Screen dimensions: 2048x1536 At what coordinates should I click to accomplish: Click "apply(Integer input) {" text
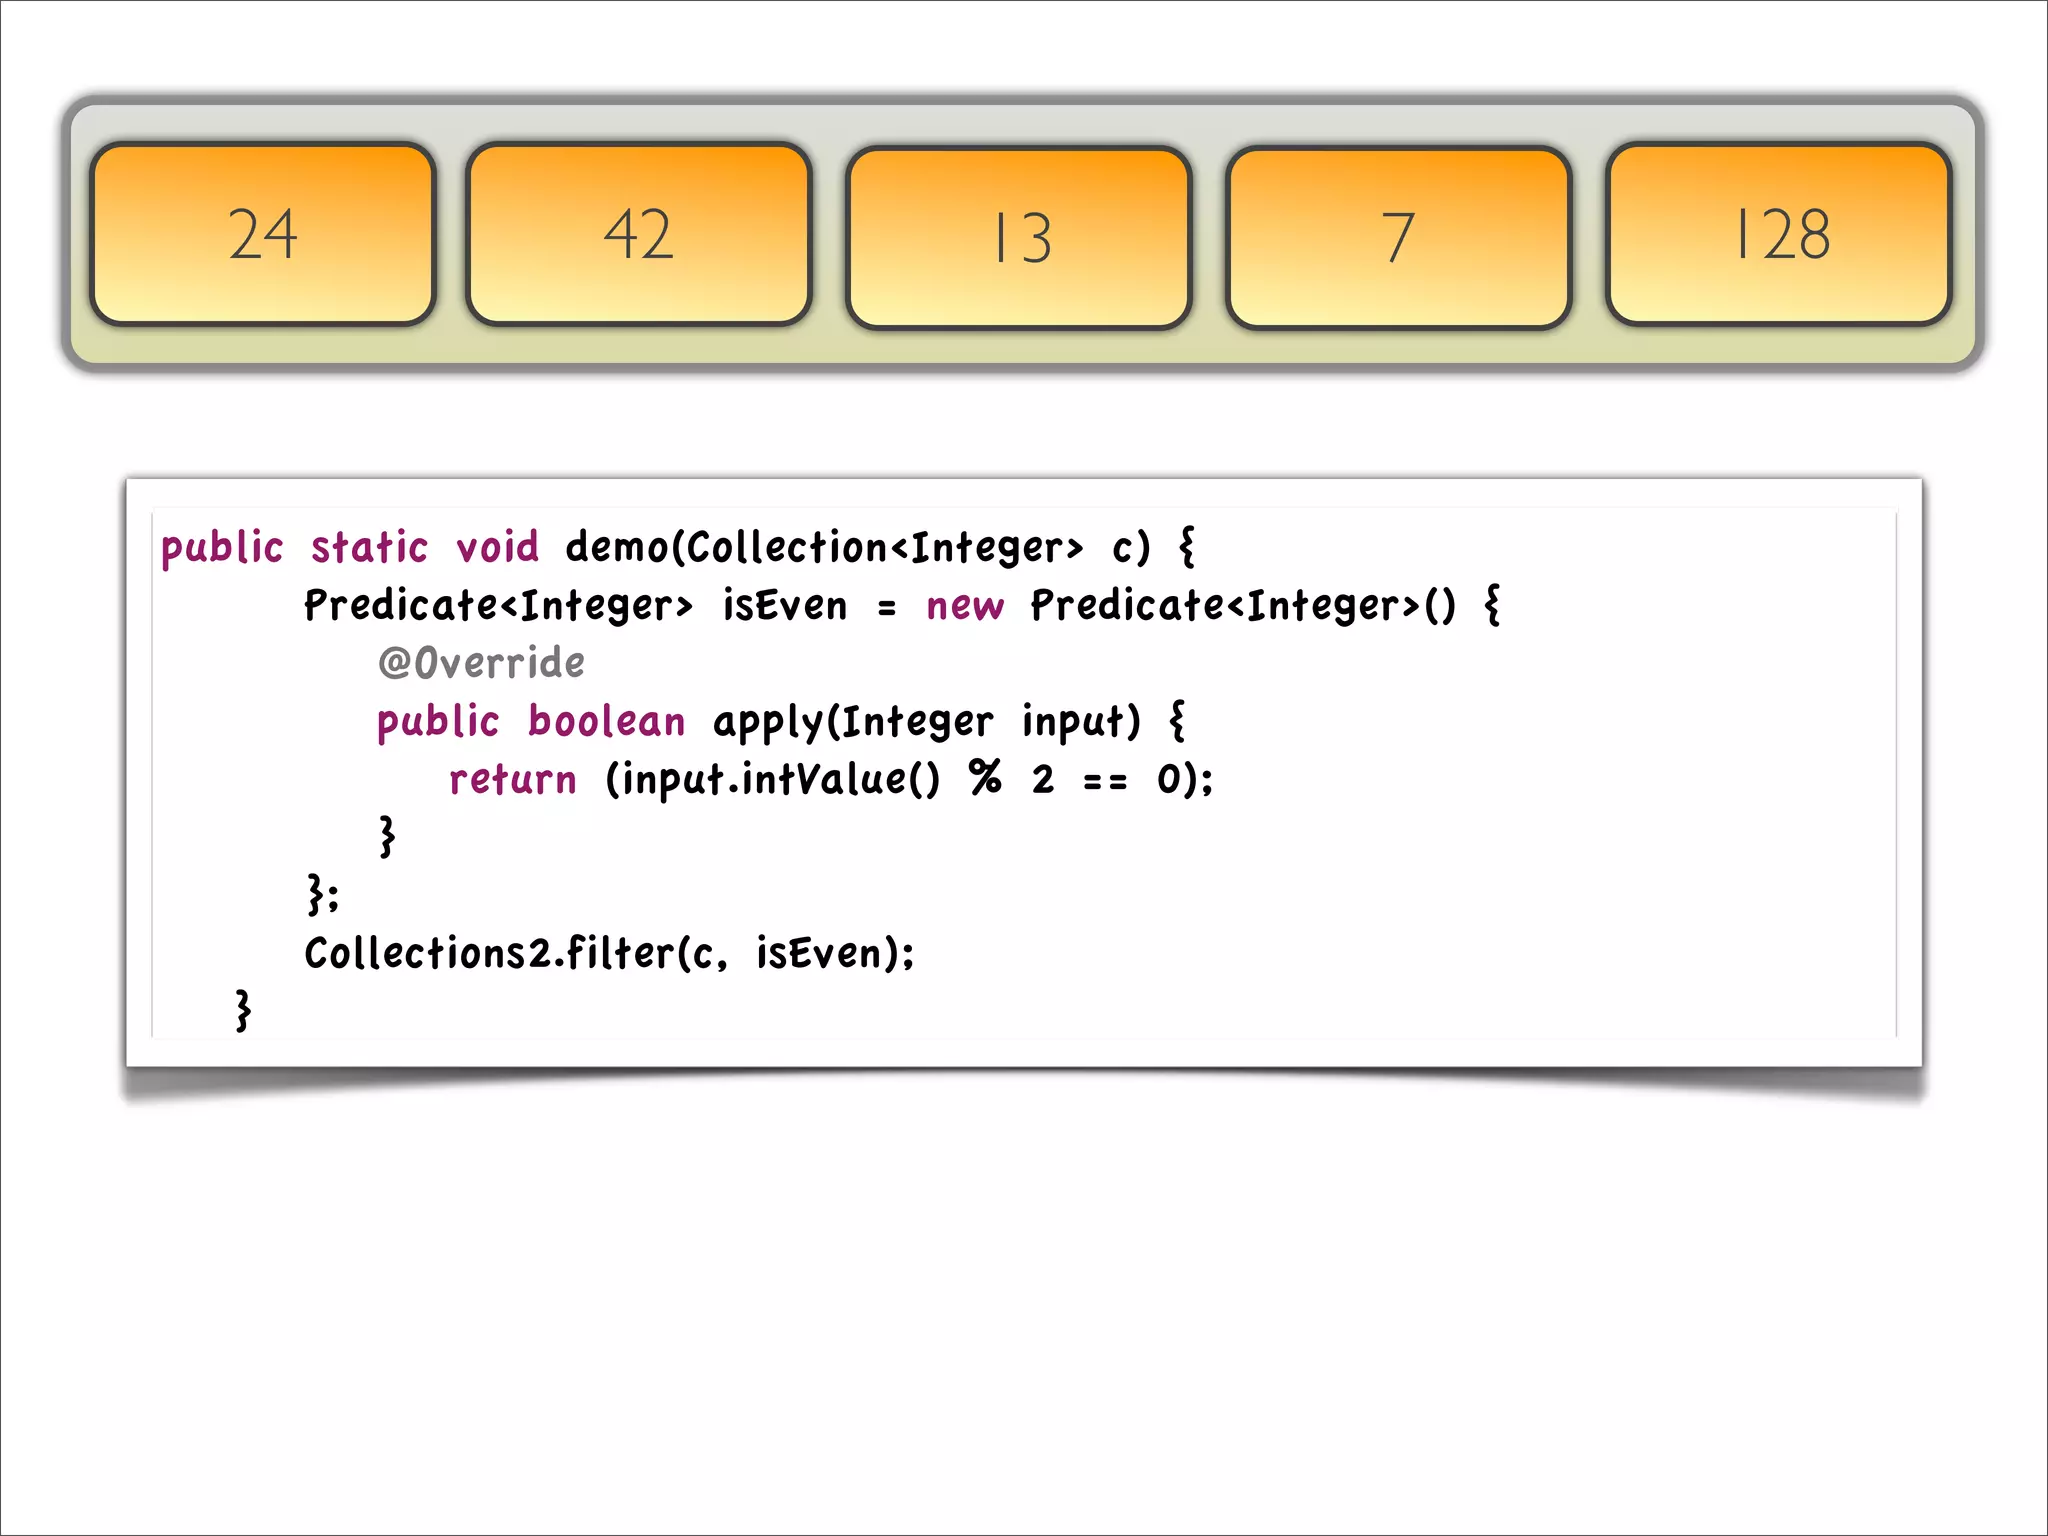click(x=949, y=722)
